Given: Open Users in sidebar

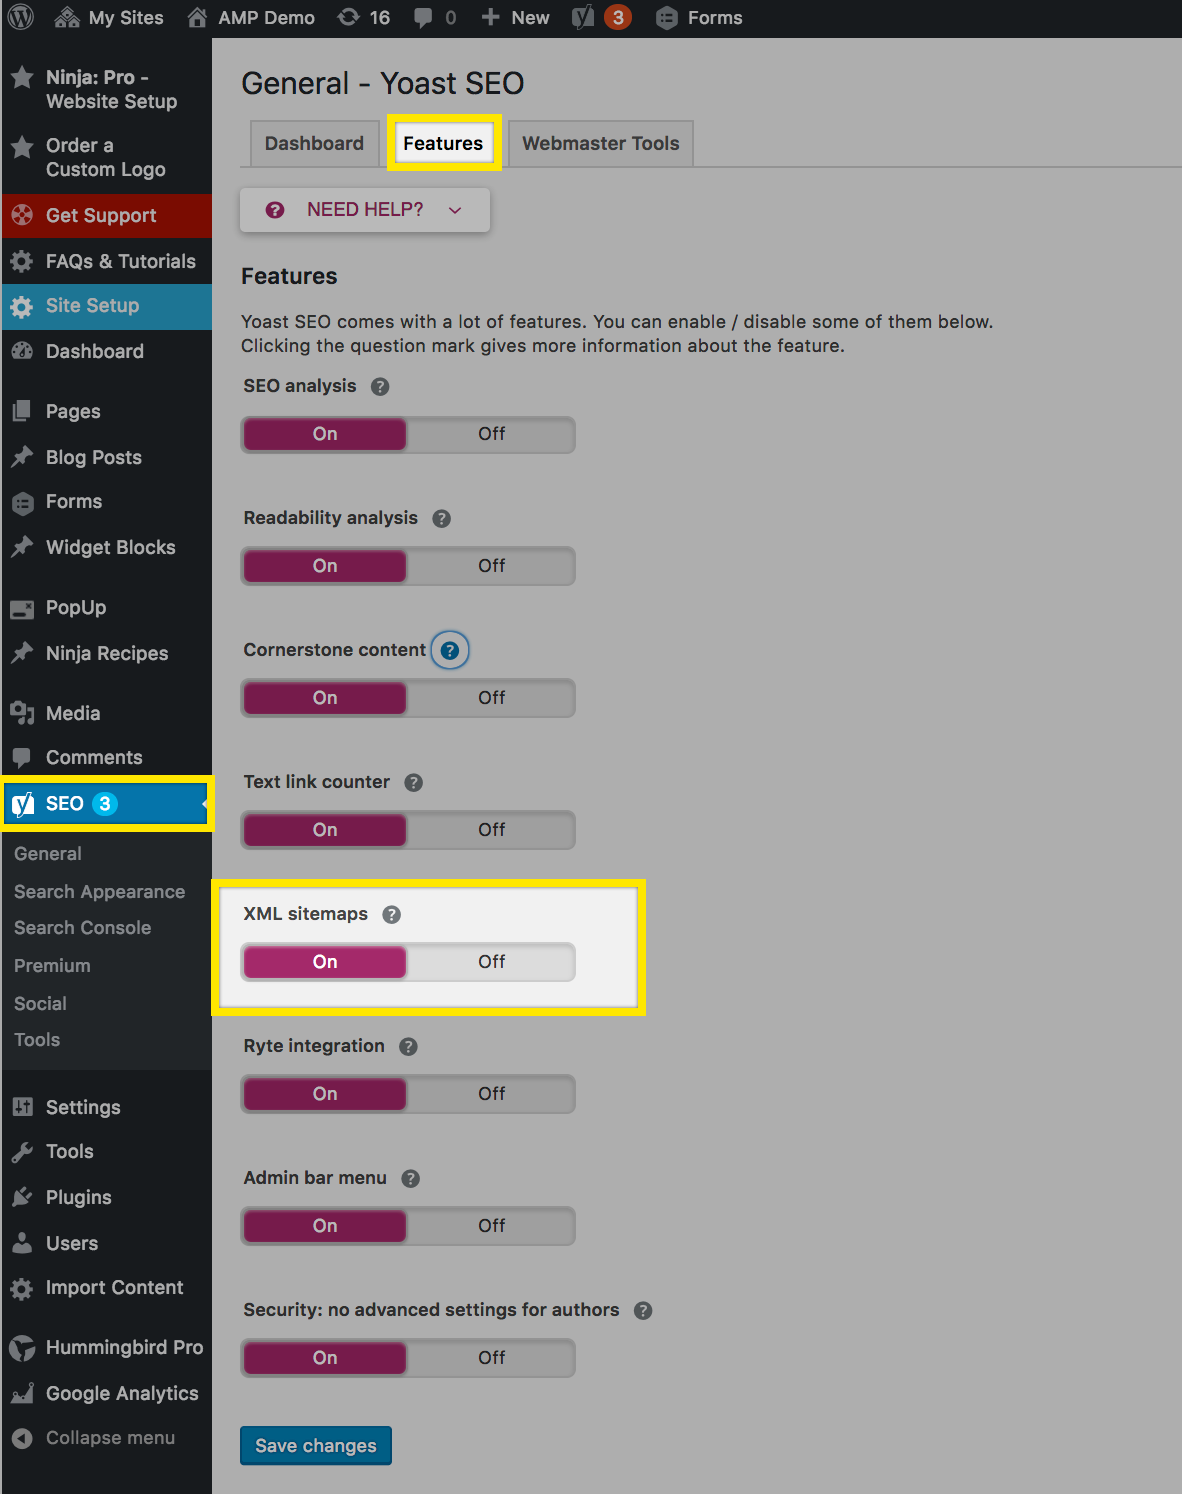Looking at the screenshot, I should [106, 1243].
